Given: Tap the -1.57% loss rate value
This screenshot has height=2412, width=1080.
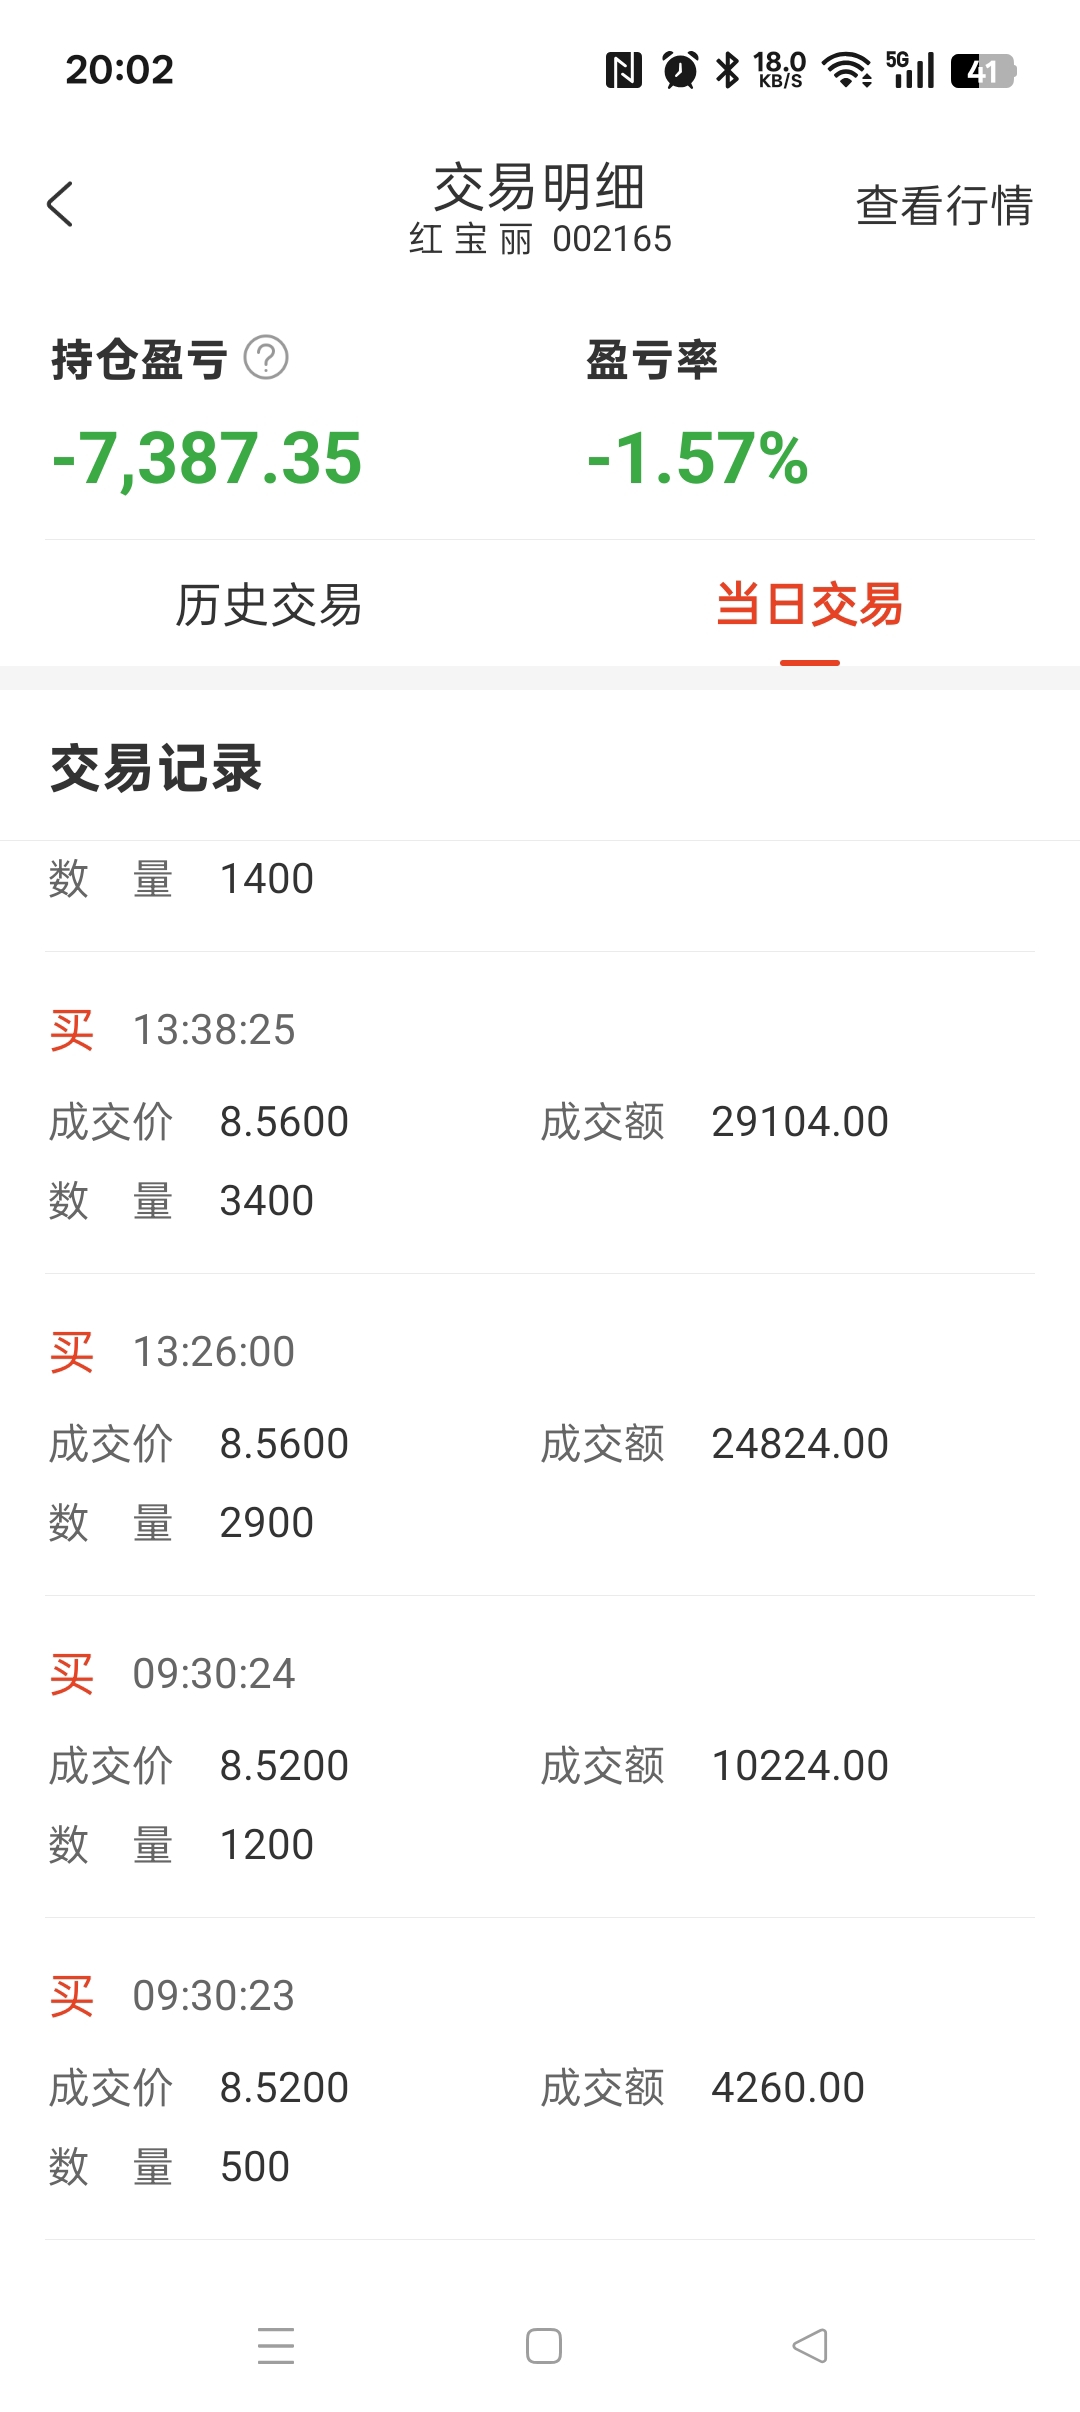Looking at the screenshot, I should tap(697, 459).
